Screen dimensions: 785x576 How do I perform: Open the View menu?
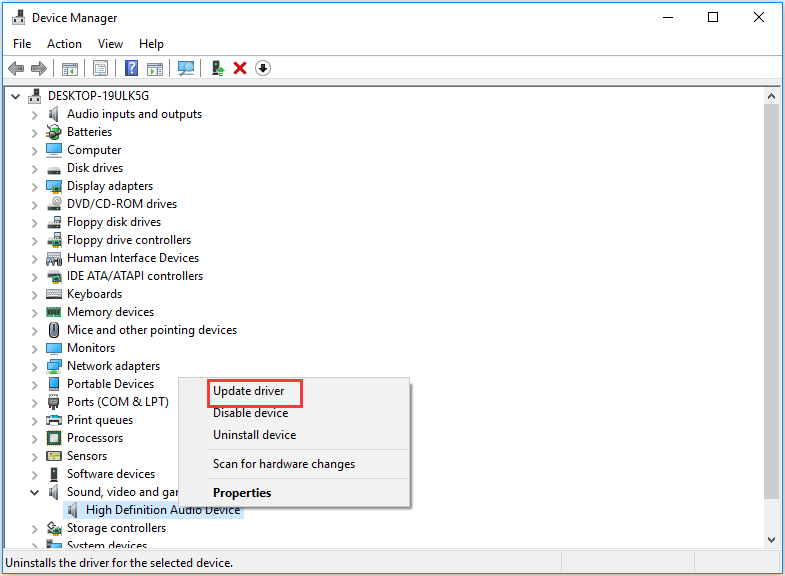pos(110,44)
